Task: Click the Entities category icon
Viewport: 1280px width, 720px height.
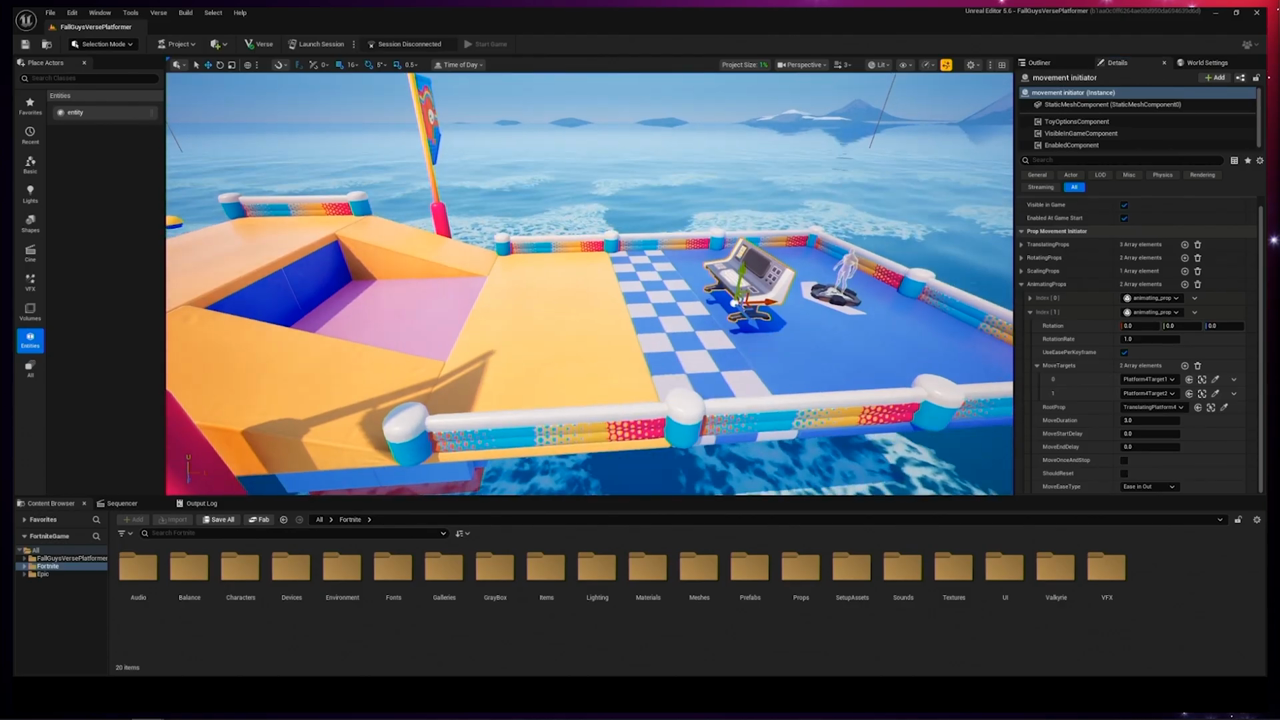Action: click(x=30, y=341)
